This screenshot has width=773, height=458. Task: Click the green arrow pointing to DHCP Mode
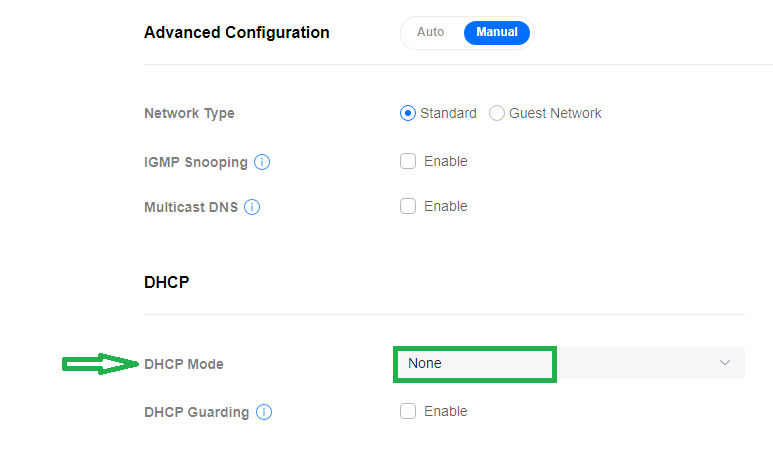pos(100,364)
